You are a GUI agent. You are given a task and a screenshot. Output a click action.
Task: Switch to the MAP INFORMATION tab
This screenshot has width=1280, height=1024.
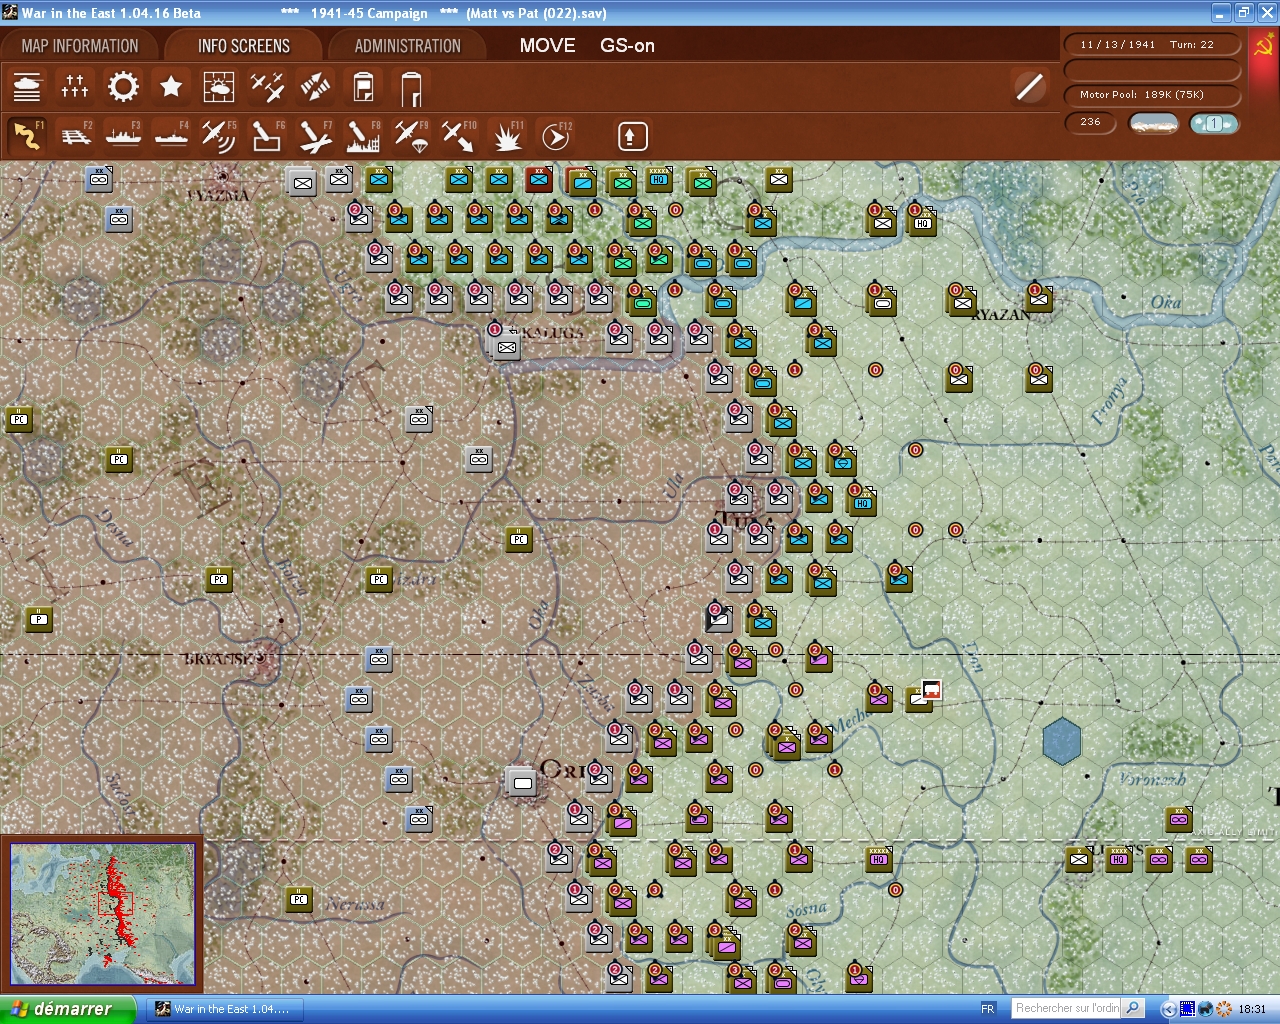(x=80, y=46)
